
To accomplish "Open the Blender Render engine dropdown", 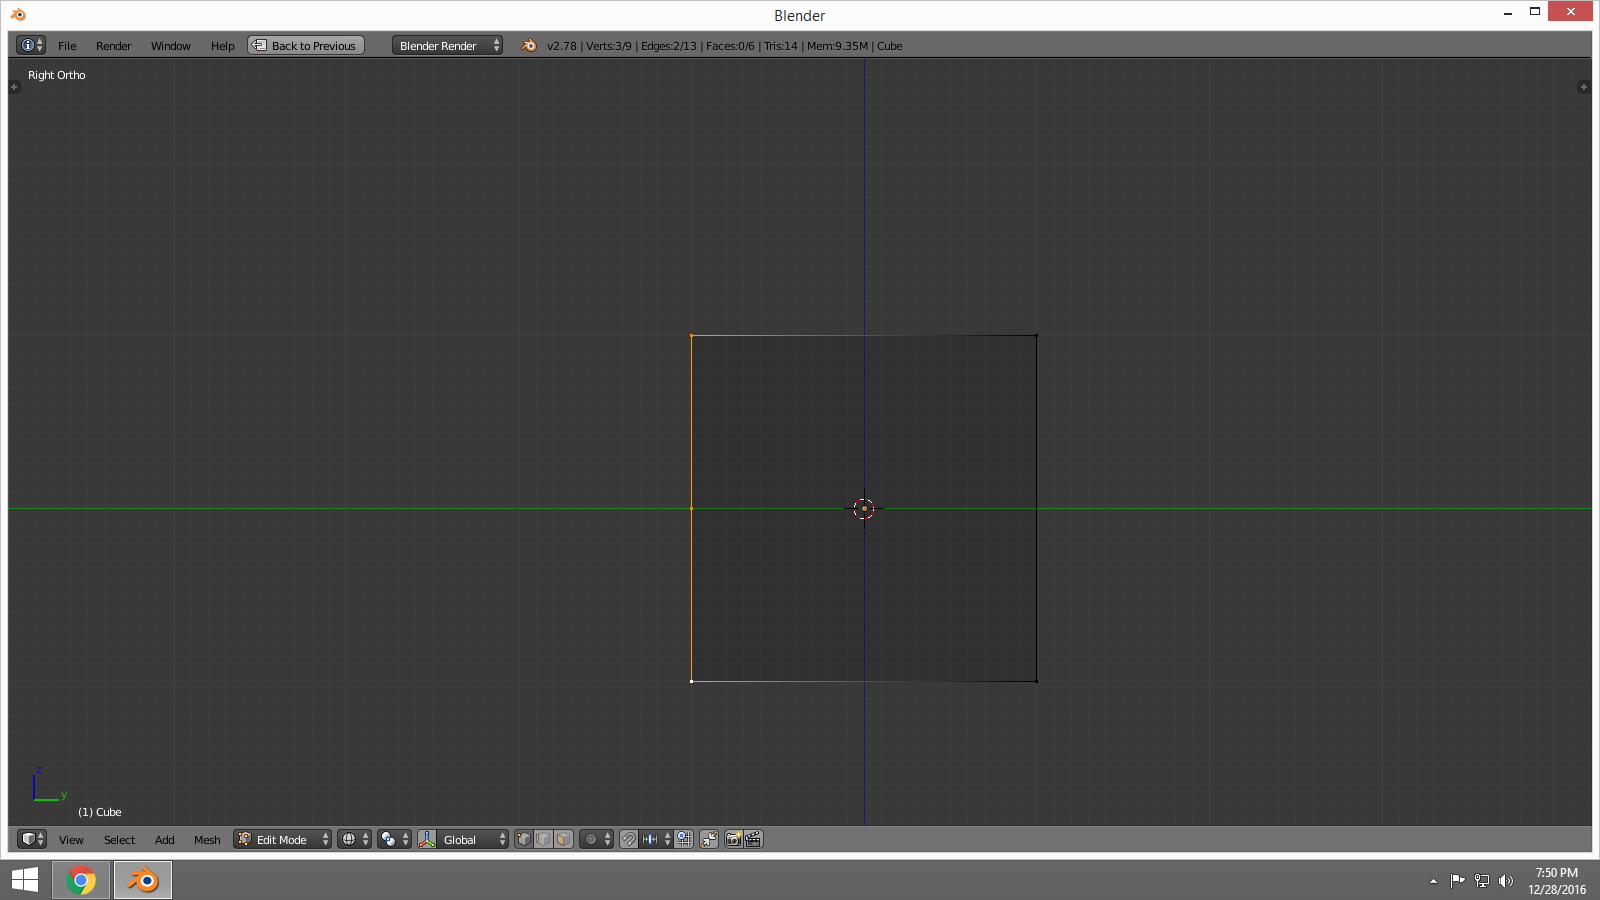I will coord(447,45).
